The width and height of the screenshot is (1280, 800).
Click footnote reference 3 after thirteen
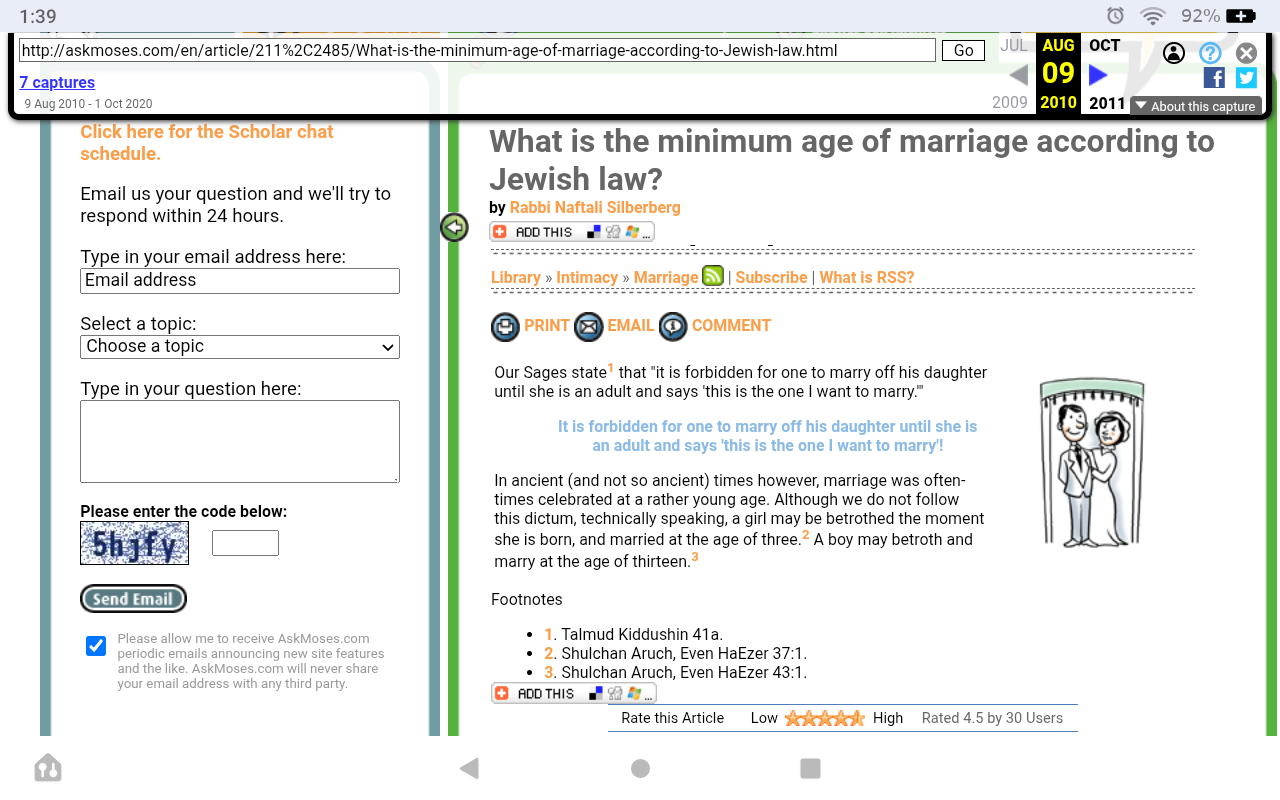coord(695,557)
